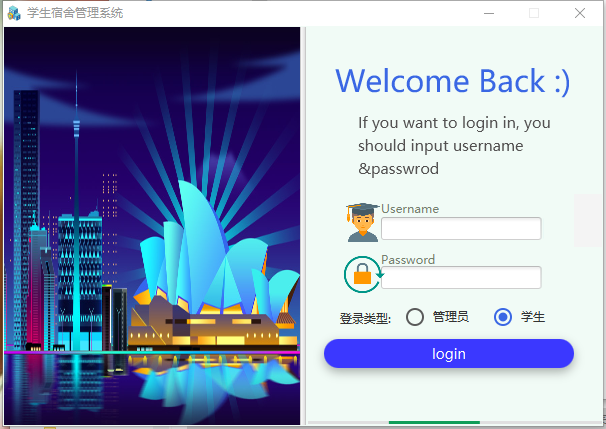Focus the Username input field
The height and width of the screenshot is (429, 606).
pos(461,228)
